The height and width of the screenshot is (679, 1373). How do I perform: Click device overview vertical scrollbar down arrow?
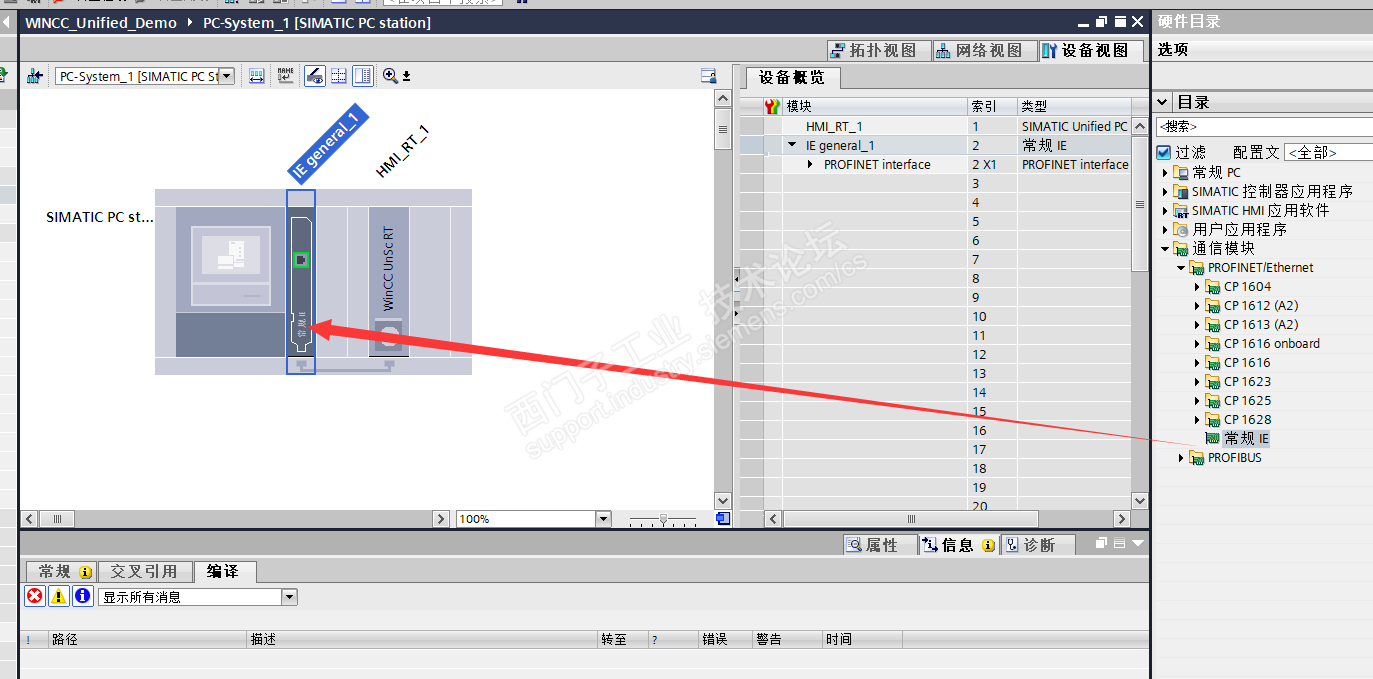[x=1140, y=500]
